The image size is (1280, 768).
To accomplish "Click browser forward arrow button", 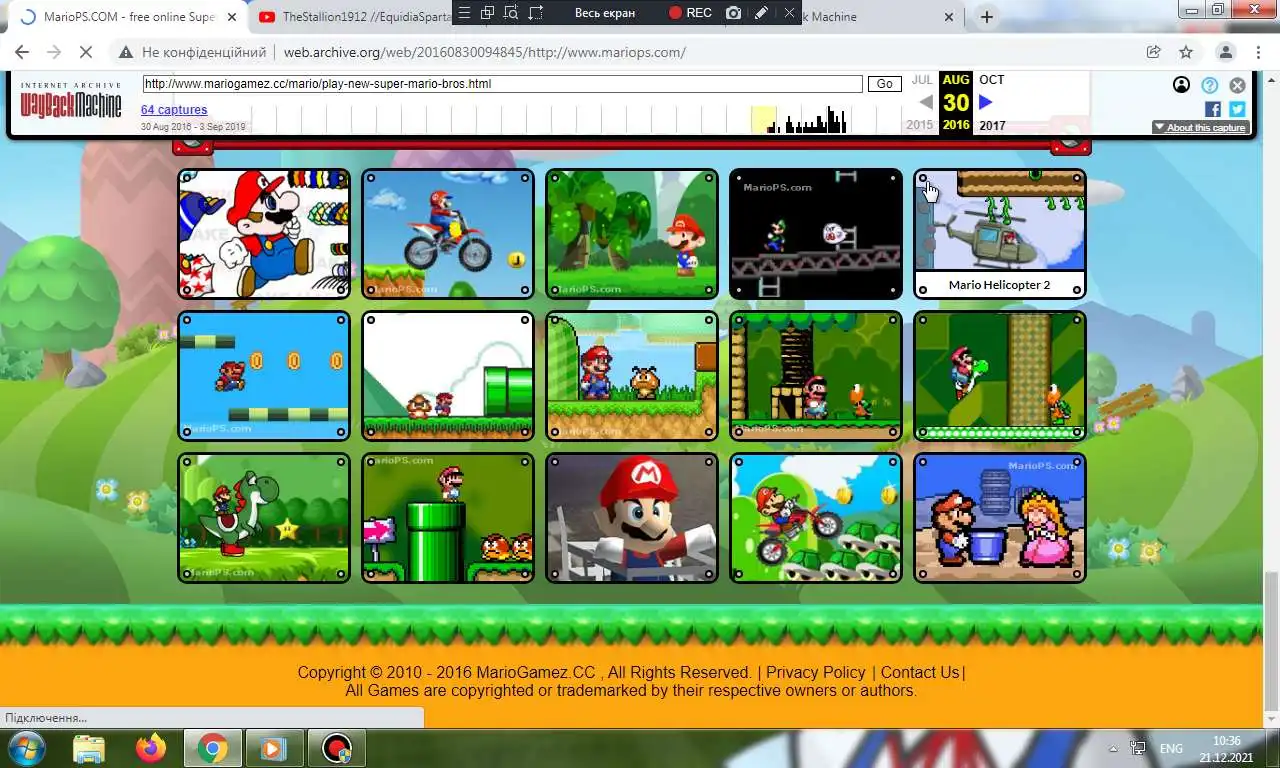I will (x=54, y=52).
